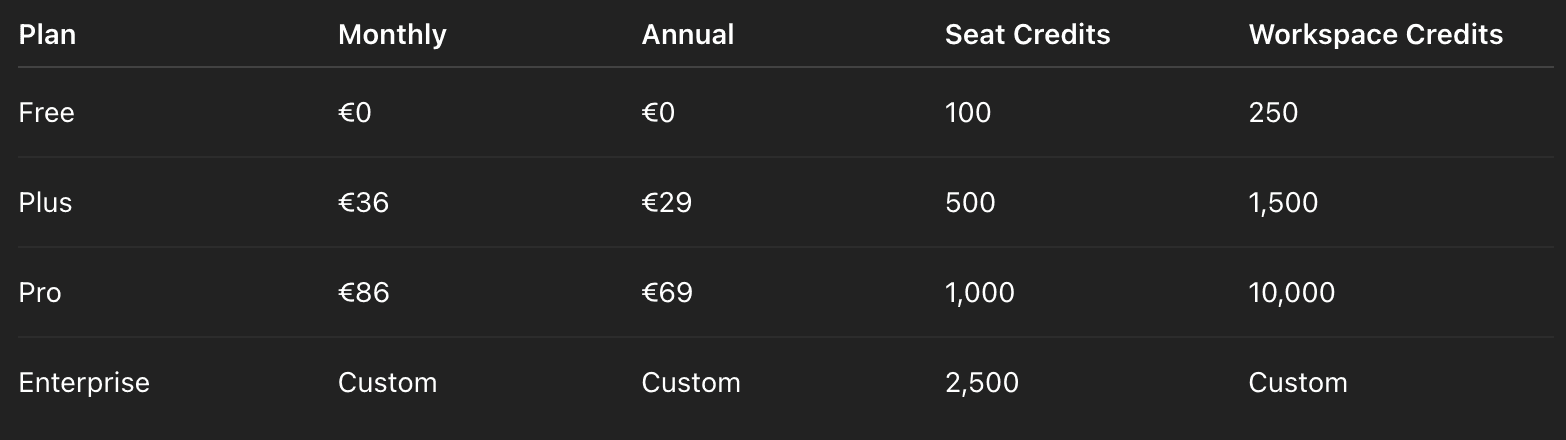Image resolution: width=1566 pixels, height=440 pixels.
Task: Select the €36 monthly price for Plus
Action: click(364, 202)
